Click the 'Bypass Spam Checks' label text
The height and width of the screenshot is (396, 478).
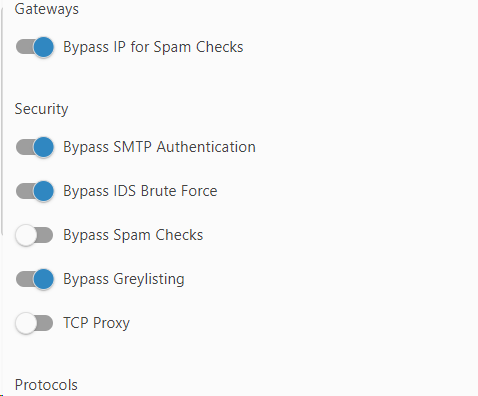click(133, 235)
